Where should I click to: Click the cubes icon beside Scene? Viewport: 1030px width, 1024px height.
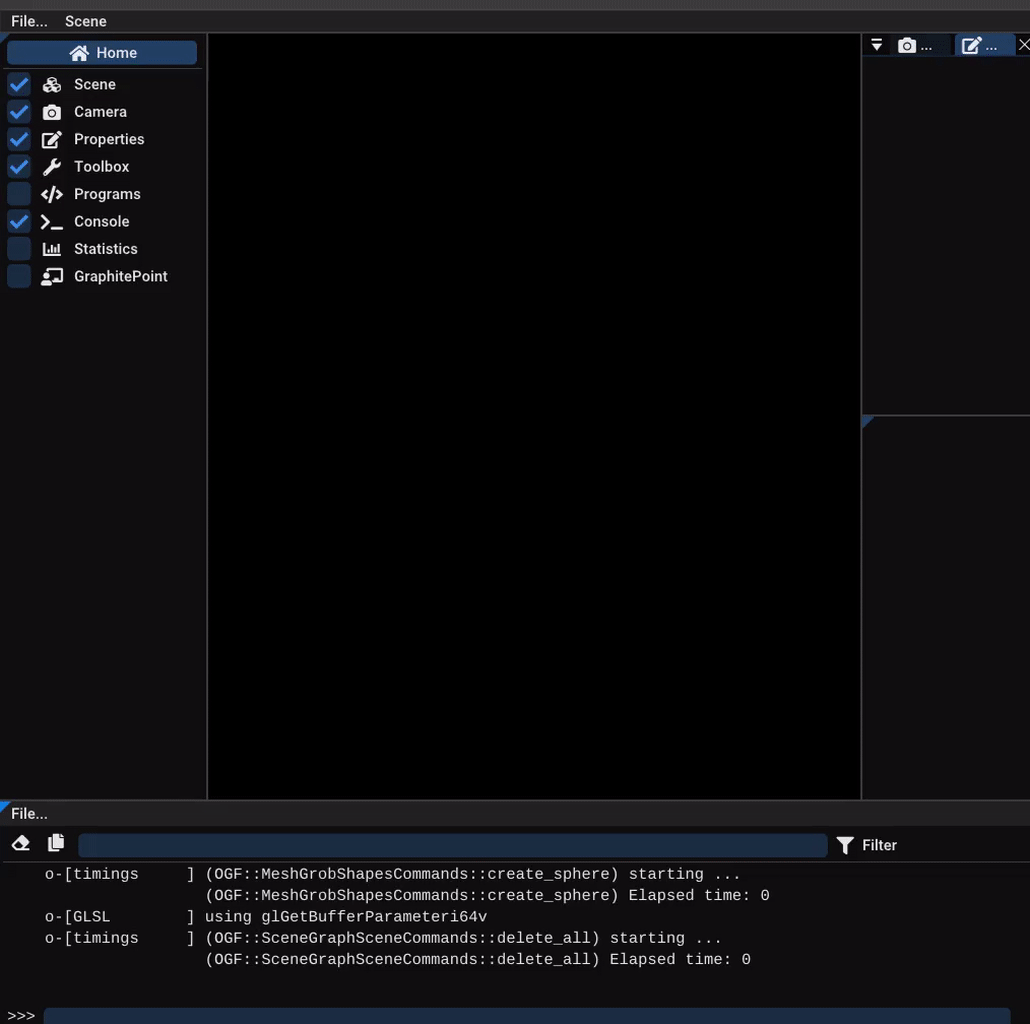coord(52,85)
